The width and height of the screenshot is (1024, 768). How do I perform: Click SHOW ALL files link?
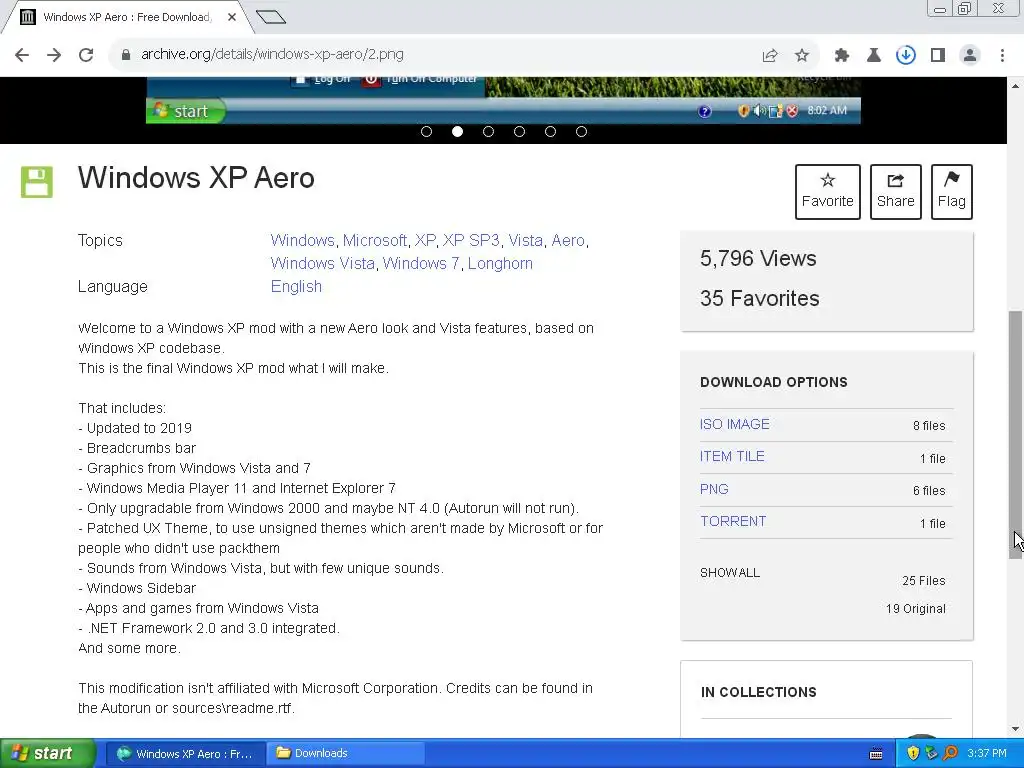[x=730, y=573]
